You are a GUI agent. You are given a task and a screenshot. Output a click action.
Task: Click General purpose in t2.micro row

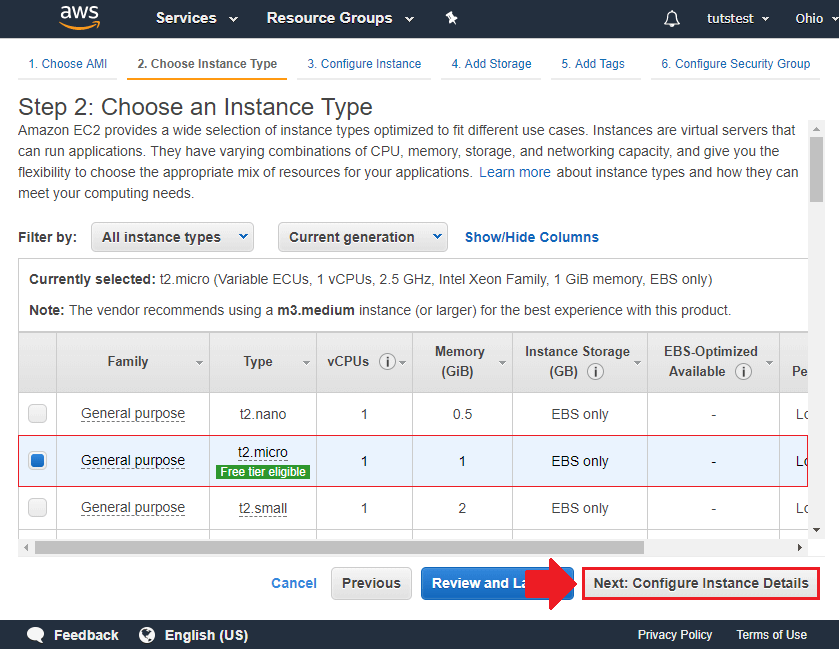point(133,461)
